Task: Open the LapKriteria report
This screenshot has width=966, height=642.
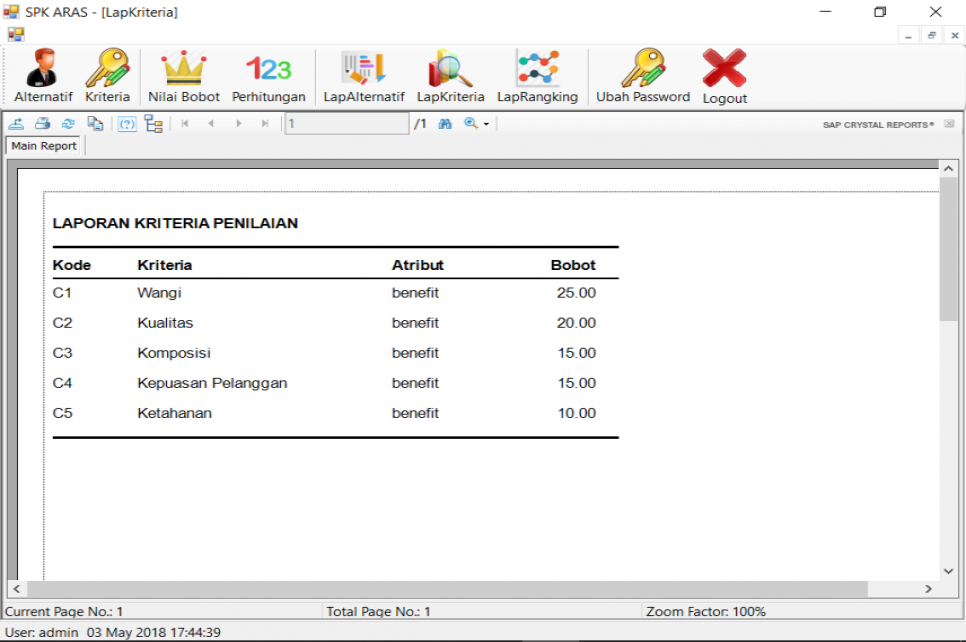Action: pyautogui.click(x=450, y=77)
